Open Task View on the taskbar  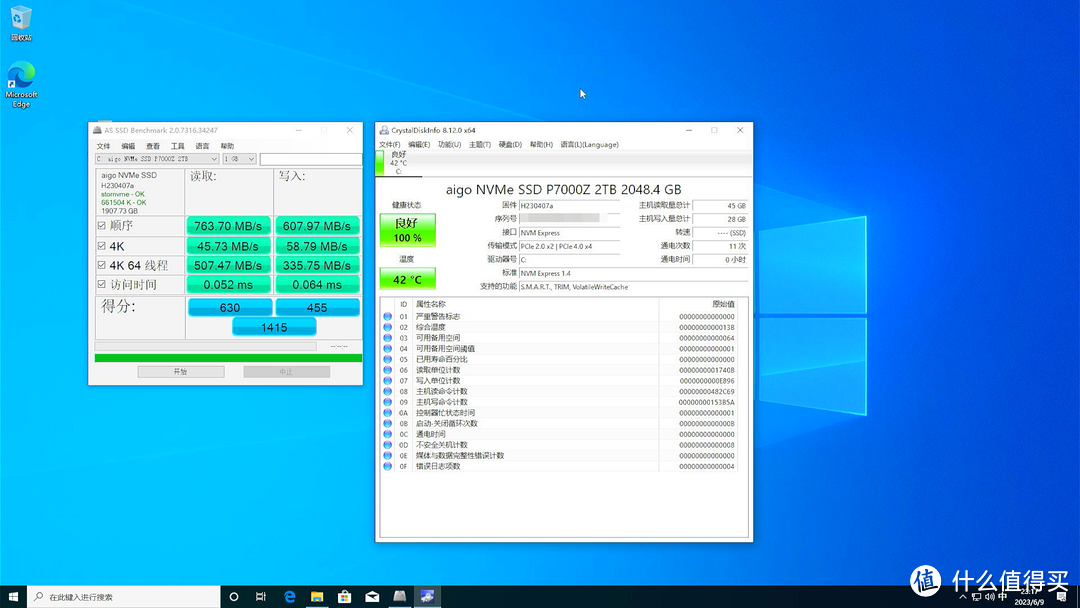[261, 597]
